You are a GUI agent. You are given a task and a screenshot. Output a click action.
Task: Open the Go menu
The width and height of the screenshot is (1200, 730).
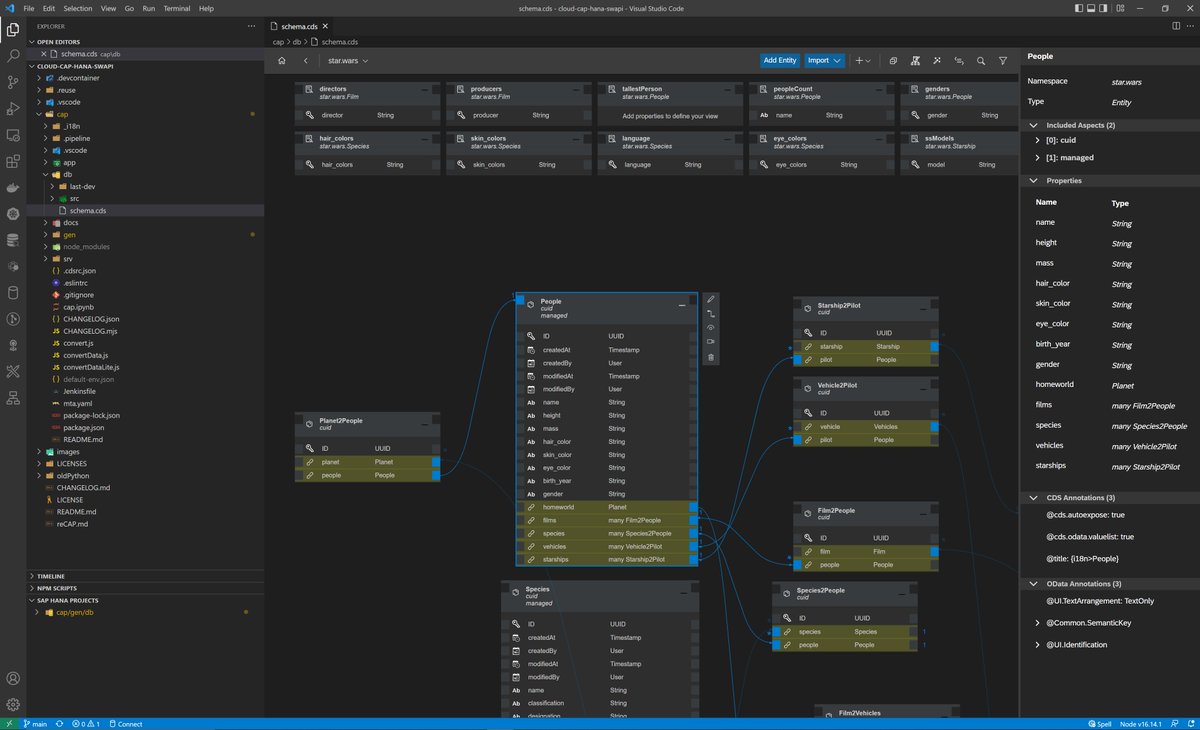(130, 8)
